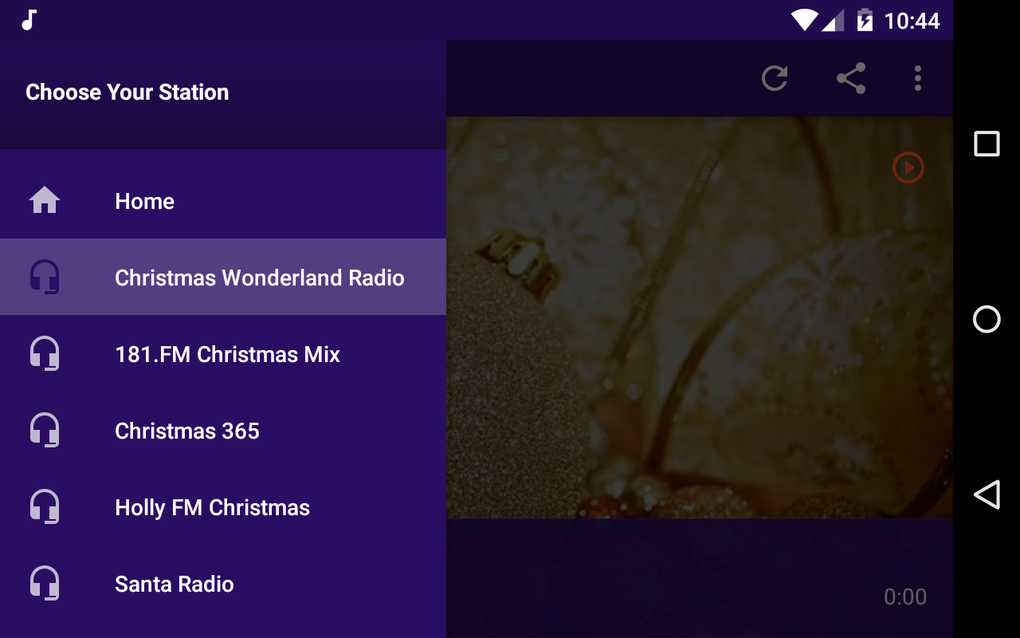Tap the share icon
The height and width of the screenshot is (638, 1020).
pos(851,78)
